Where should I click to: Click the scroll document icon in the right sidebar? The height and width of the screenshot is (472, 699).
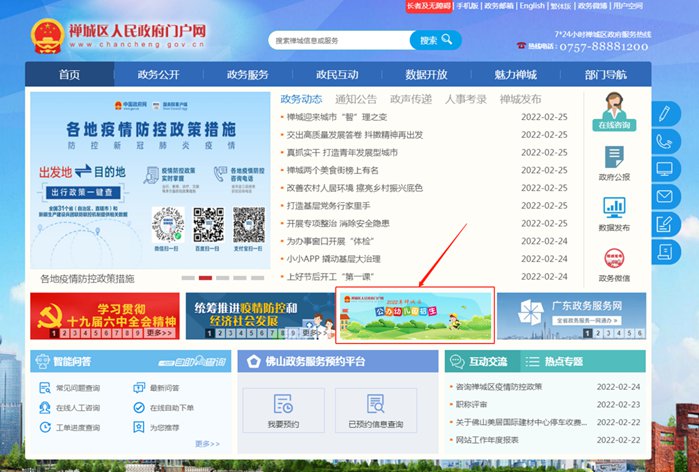[665, 252]
